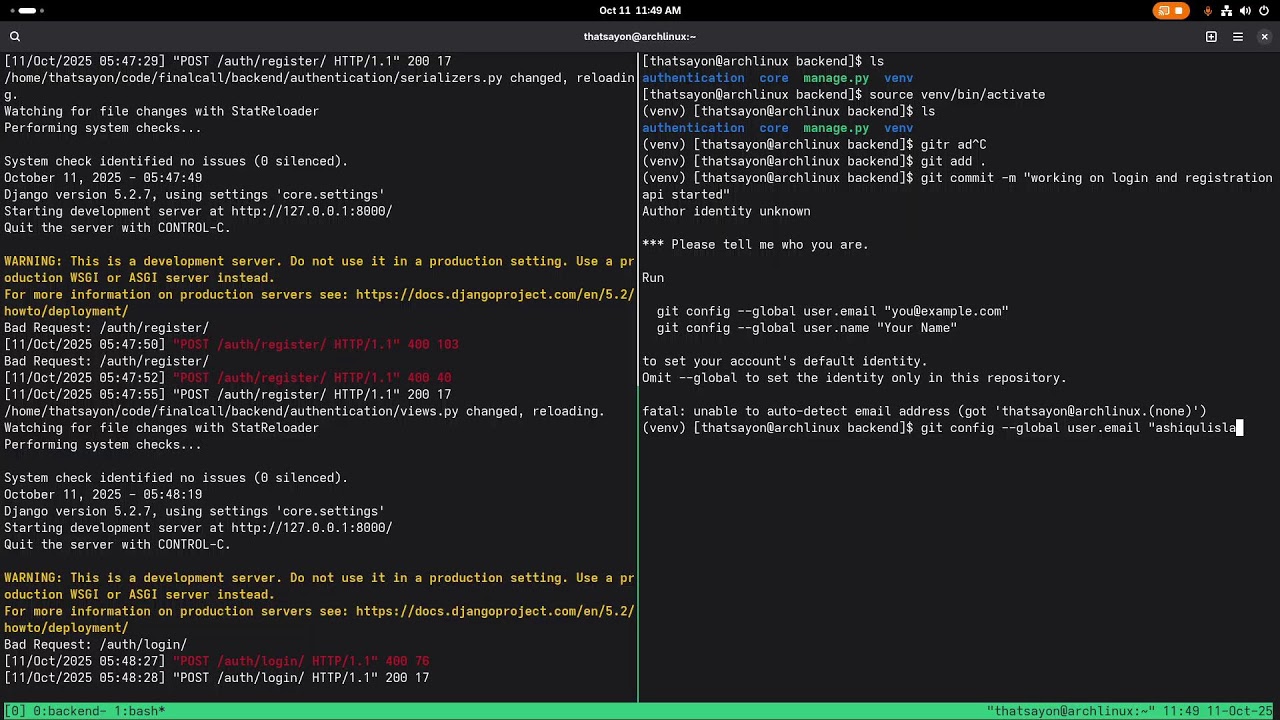Click the git config --global user.email prompt line
The image size is (1280, 720).
click(x=942, y=428)
